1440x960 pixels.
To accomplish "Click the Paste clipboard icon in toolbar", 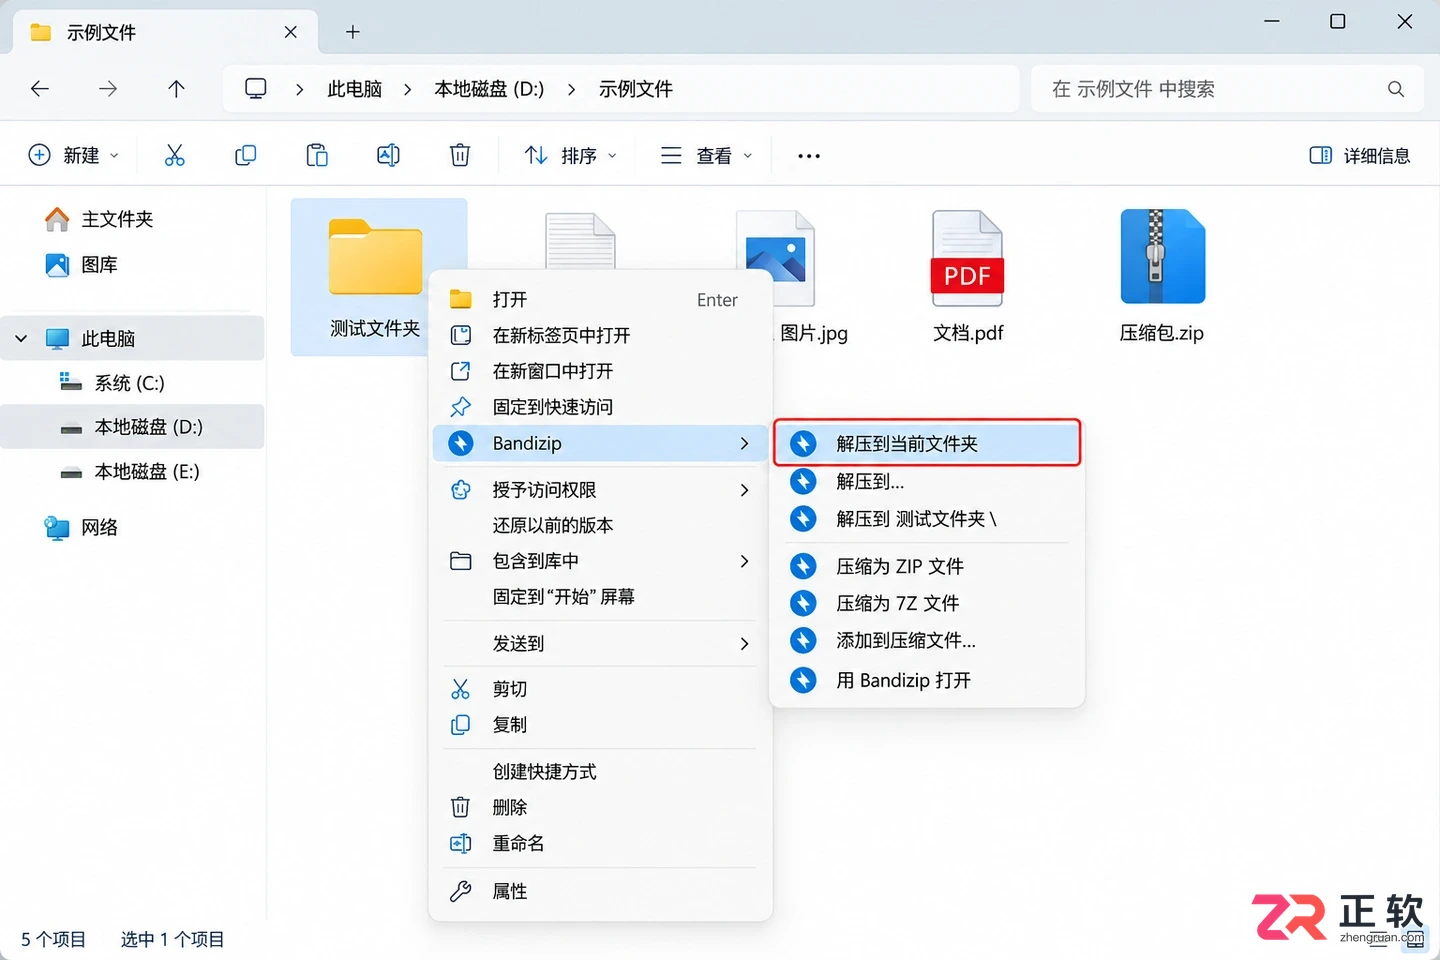I will click(317, 155).
